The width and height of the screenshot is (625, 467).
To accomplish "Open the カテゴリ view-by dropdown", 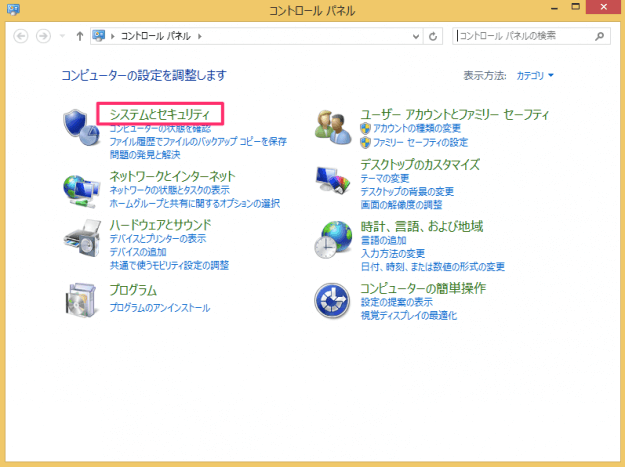I will pyautogui.click(x=535, y=75).
